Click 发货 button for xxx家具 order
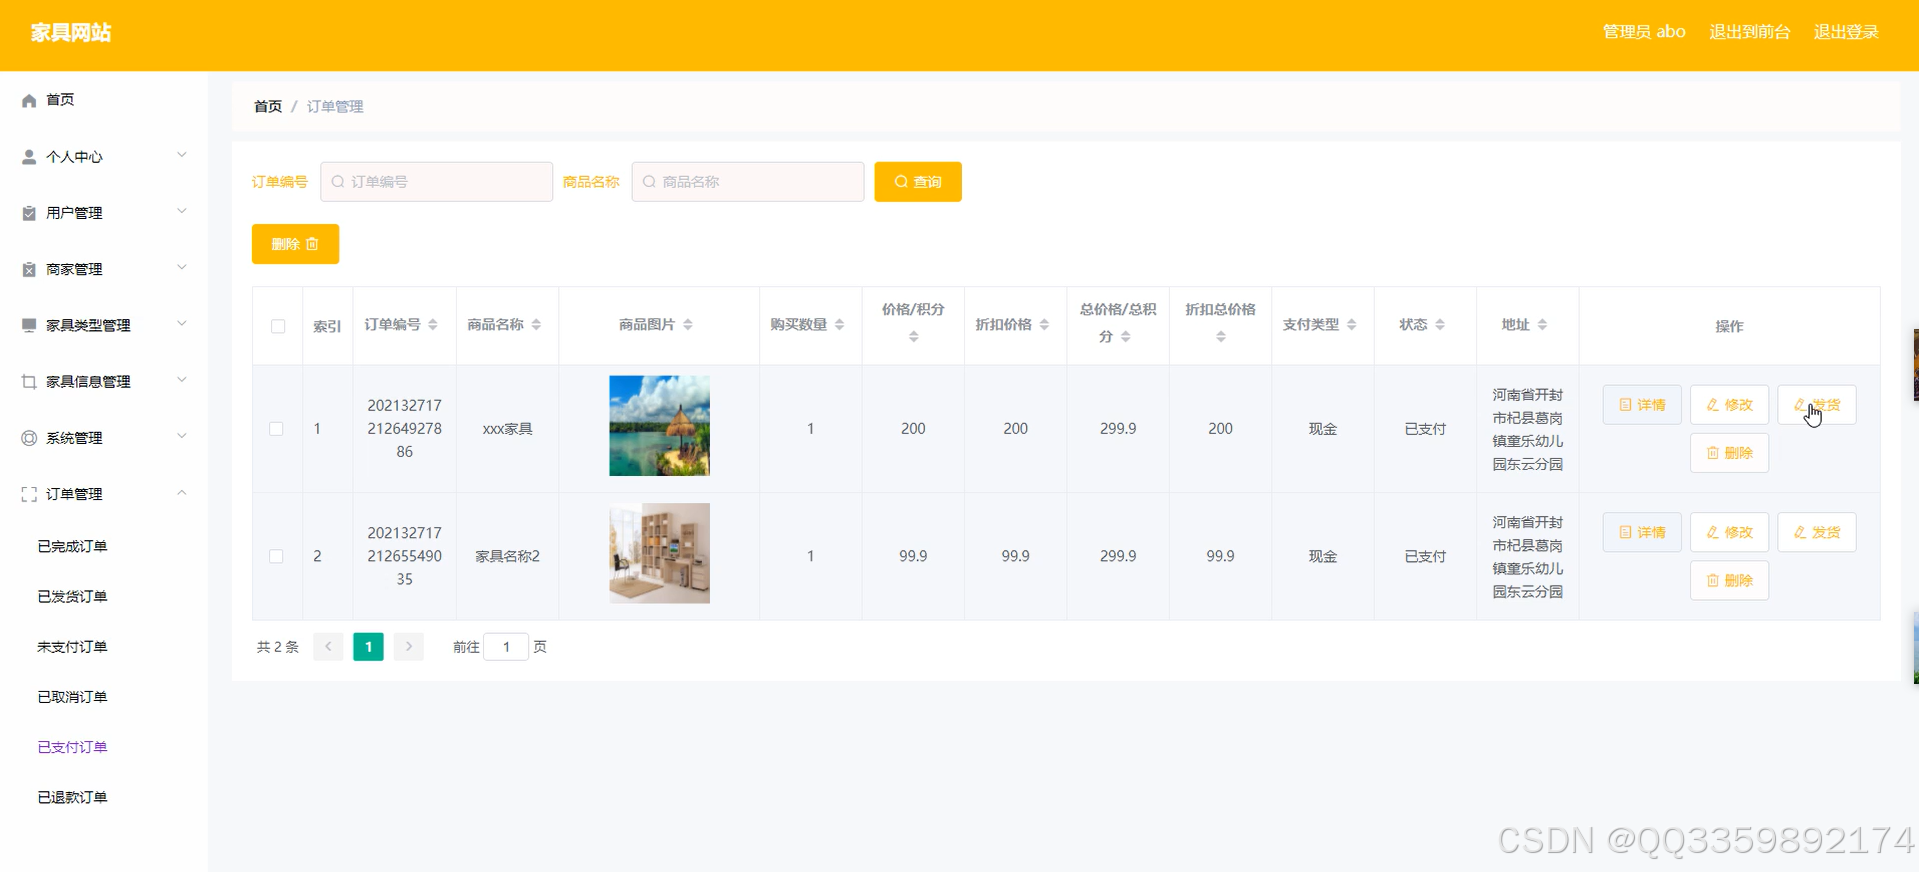 pyautogui.click(x=1817, y=405)
